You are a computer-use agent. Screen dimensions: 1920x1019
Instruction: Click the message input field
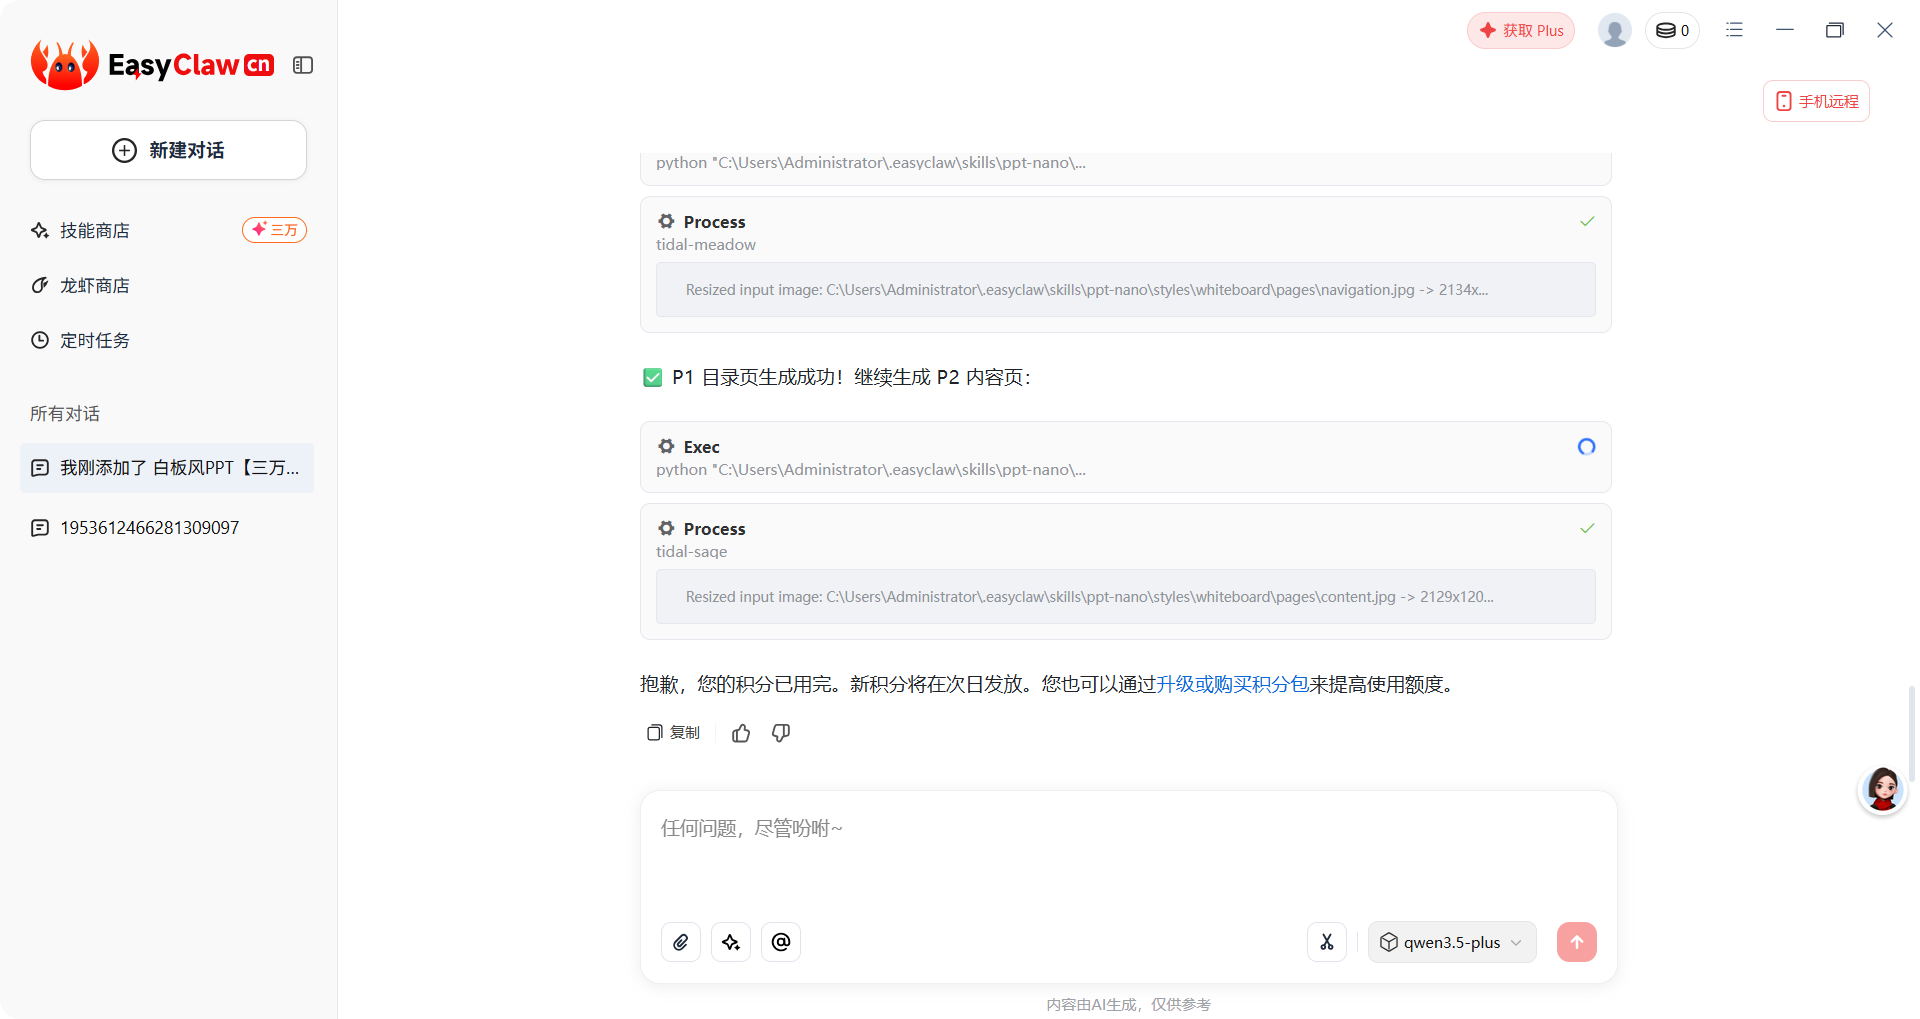coord(1128,850)
